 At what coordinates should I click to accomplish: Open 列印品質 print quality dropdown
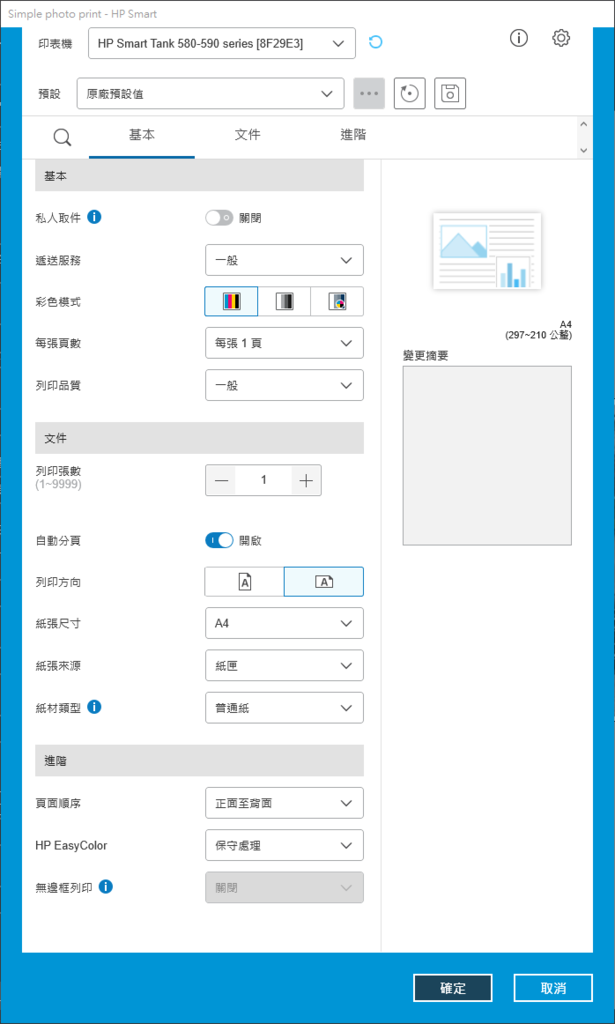click(284, 385)
